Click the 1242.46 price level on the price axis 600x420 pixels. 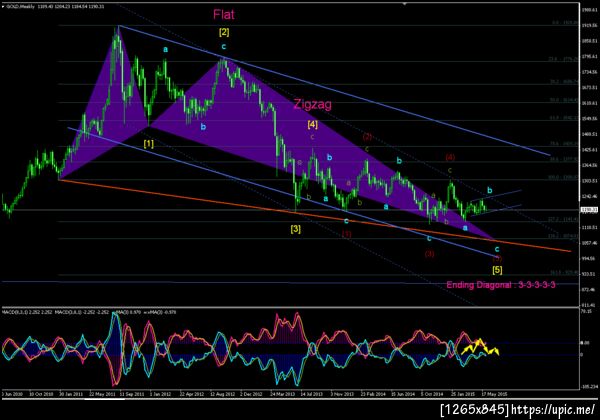point(589,196)
